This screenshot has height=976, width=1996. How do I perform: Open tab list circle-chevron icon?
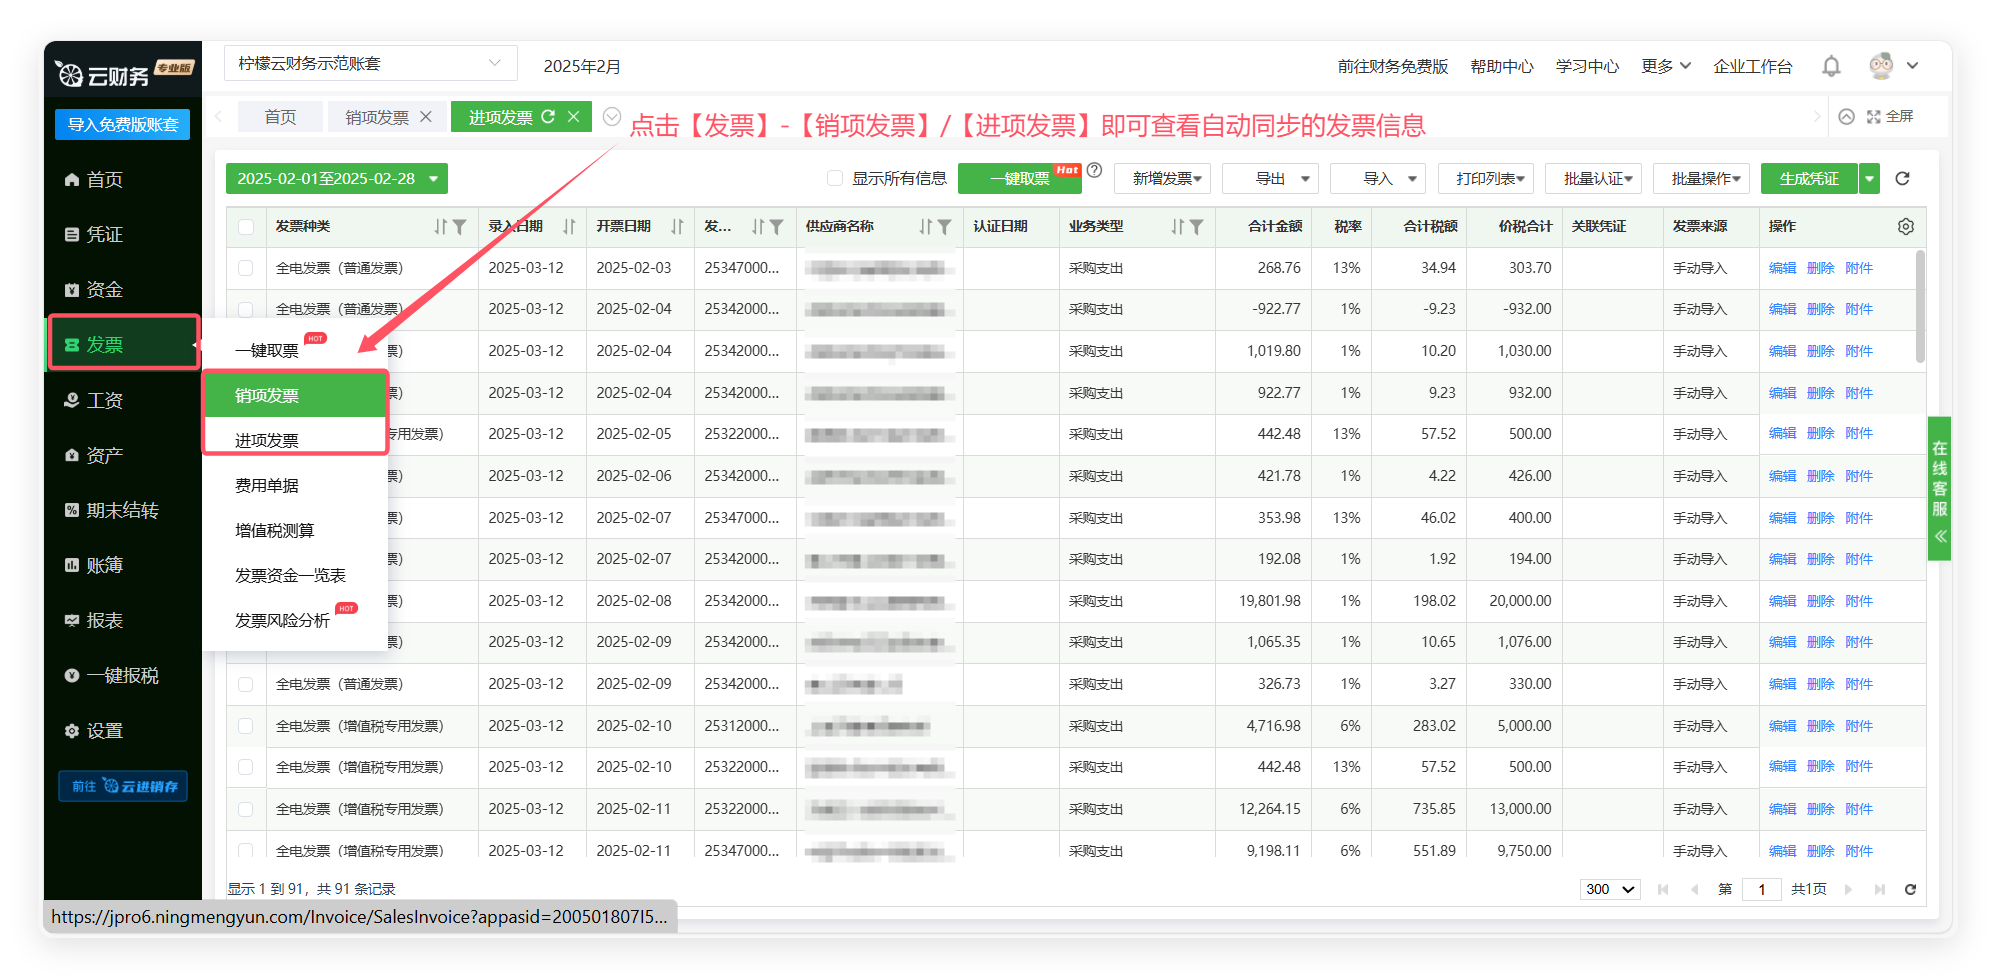click(612, 117)
